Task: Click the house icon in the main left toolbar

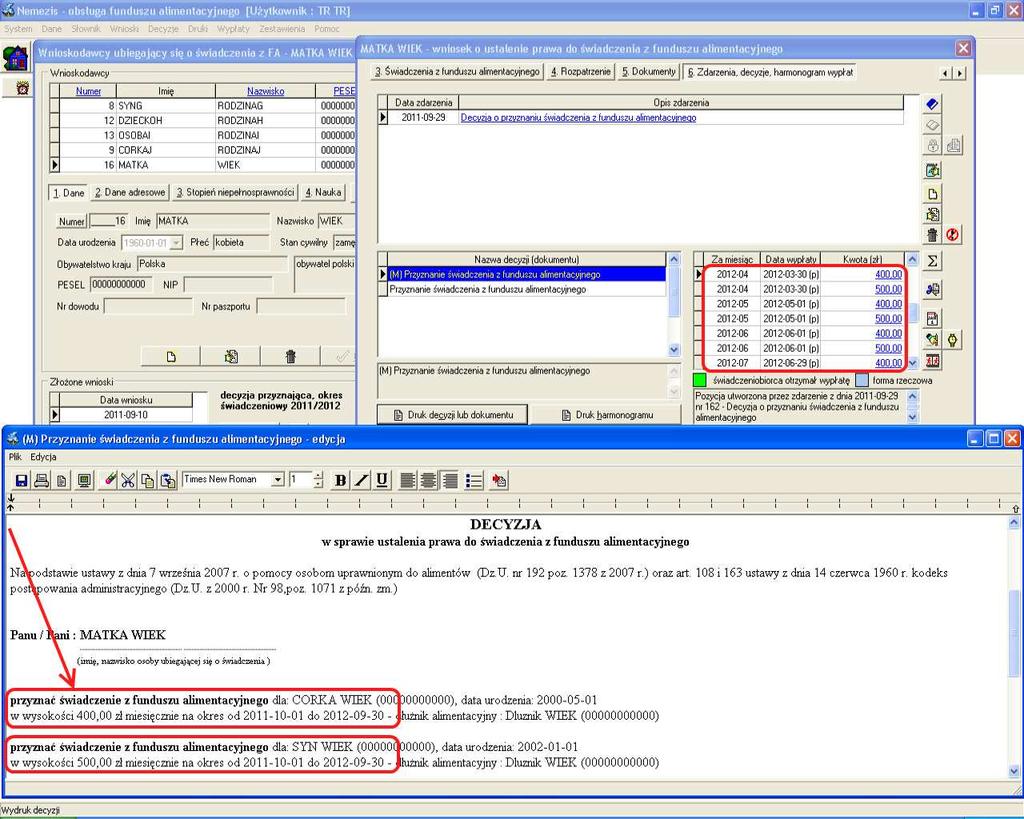Action: [x=16, y=58]
